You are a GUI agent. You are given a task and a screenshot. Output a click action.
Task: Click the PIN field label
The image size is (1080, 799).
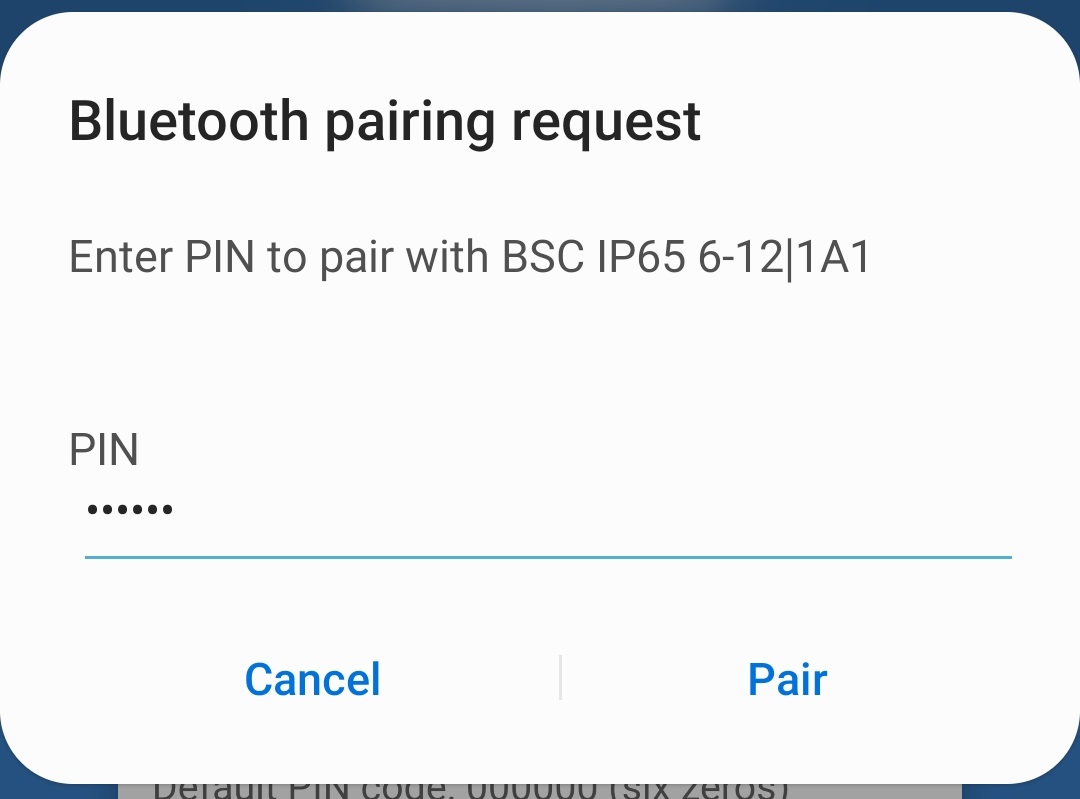point(103,450)
